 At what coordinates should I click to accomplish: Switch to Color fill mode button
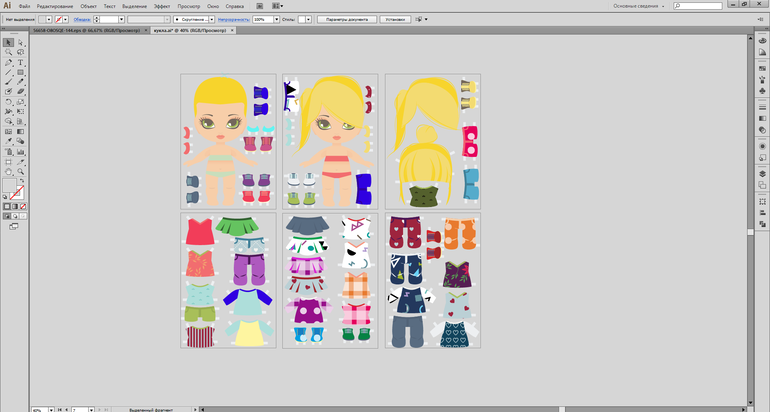(x=7, y=206)
